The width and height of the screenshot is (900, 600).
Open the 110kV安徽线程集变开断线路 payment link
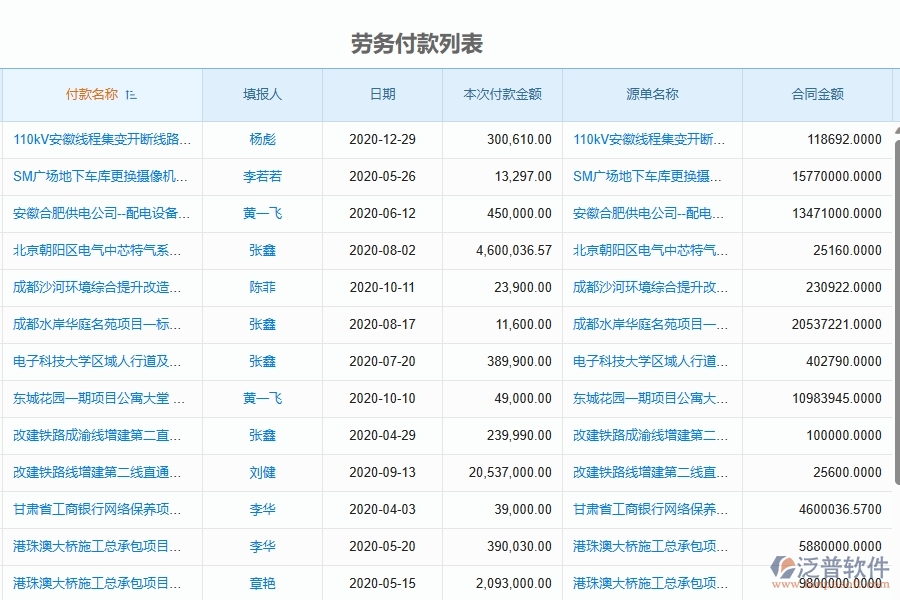pos(100,140)
